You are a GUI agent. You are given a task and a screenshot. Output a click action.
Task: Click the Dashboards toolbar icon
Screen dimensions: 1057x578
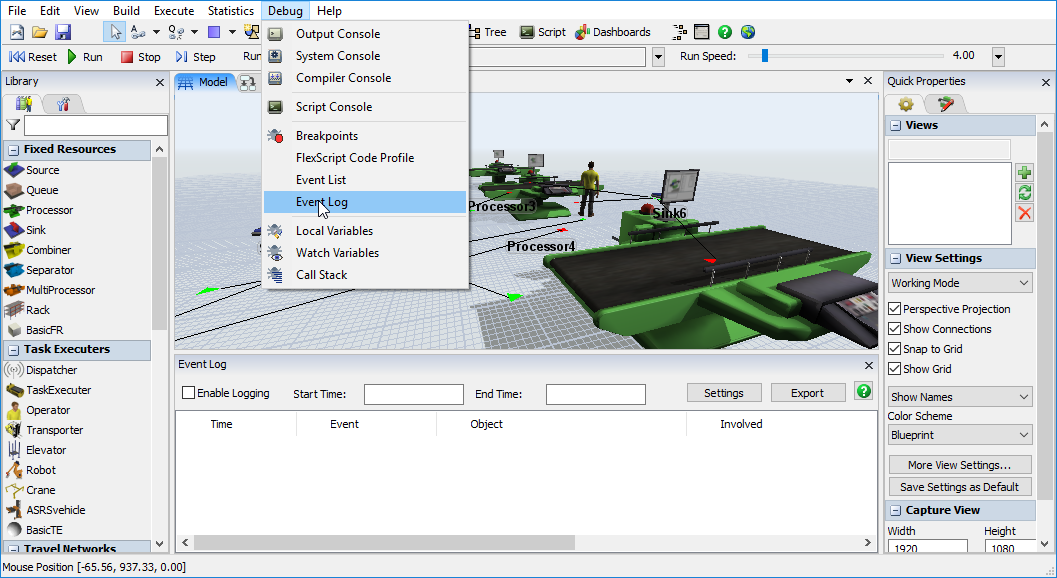coord(612,32)
